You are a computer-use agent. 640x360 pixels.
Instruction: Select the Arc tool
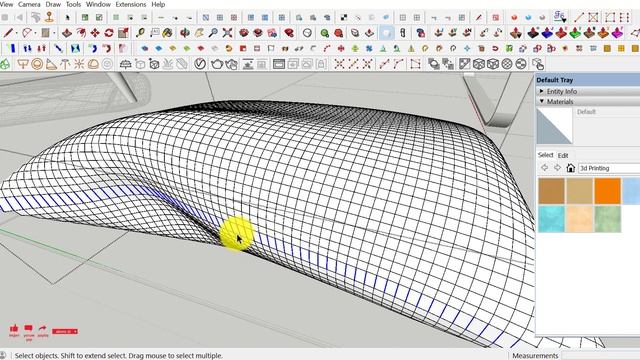(x=27, y=33)
